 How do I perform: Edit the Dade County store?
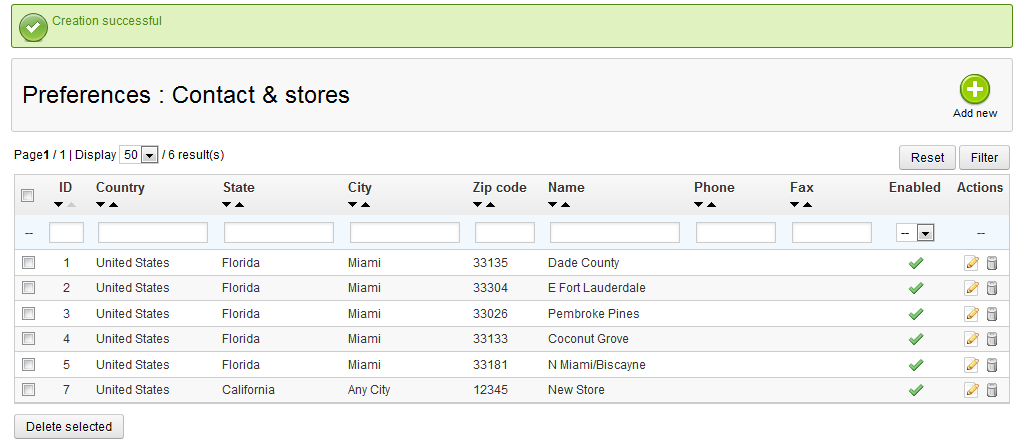tap(971, 263)
